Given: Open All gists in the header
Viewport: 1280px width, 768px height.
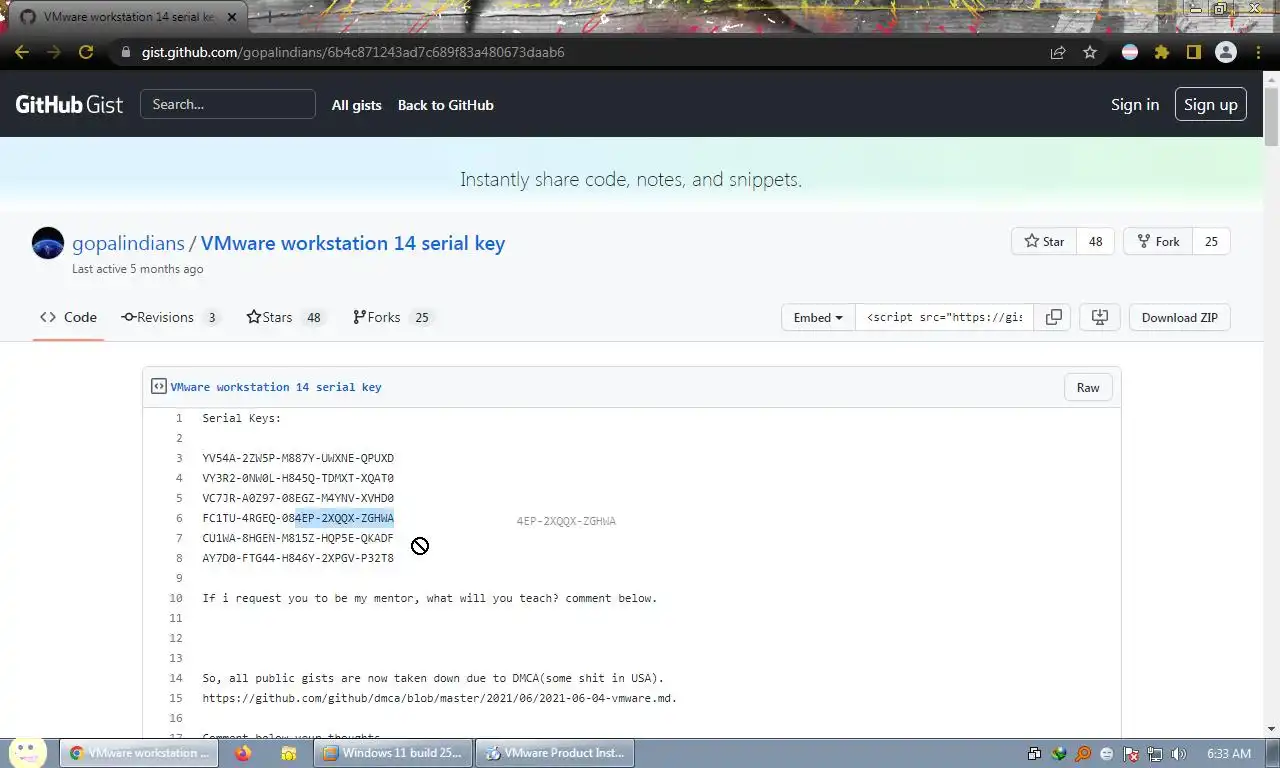Looking at the screenshot, I should [x=357, y=105].
